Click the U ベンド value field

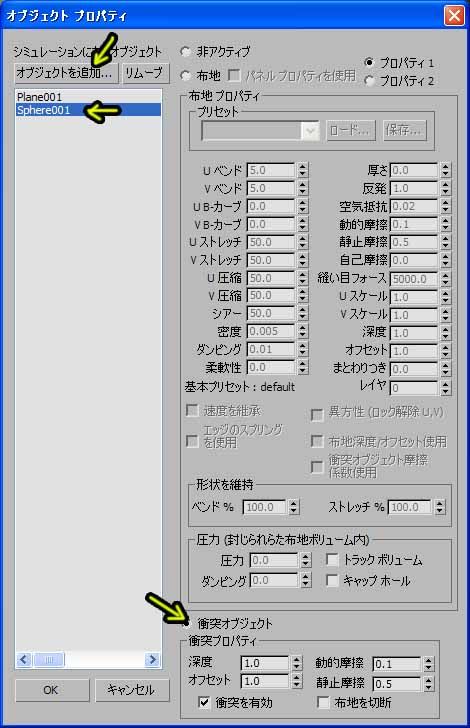[x=271, y=170]
